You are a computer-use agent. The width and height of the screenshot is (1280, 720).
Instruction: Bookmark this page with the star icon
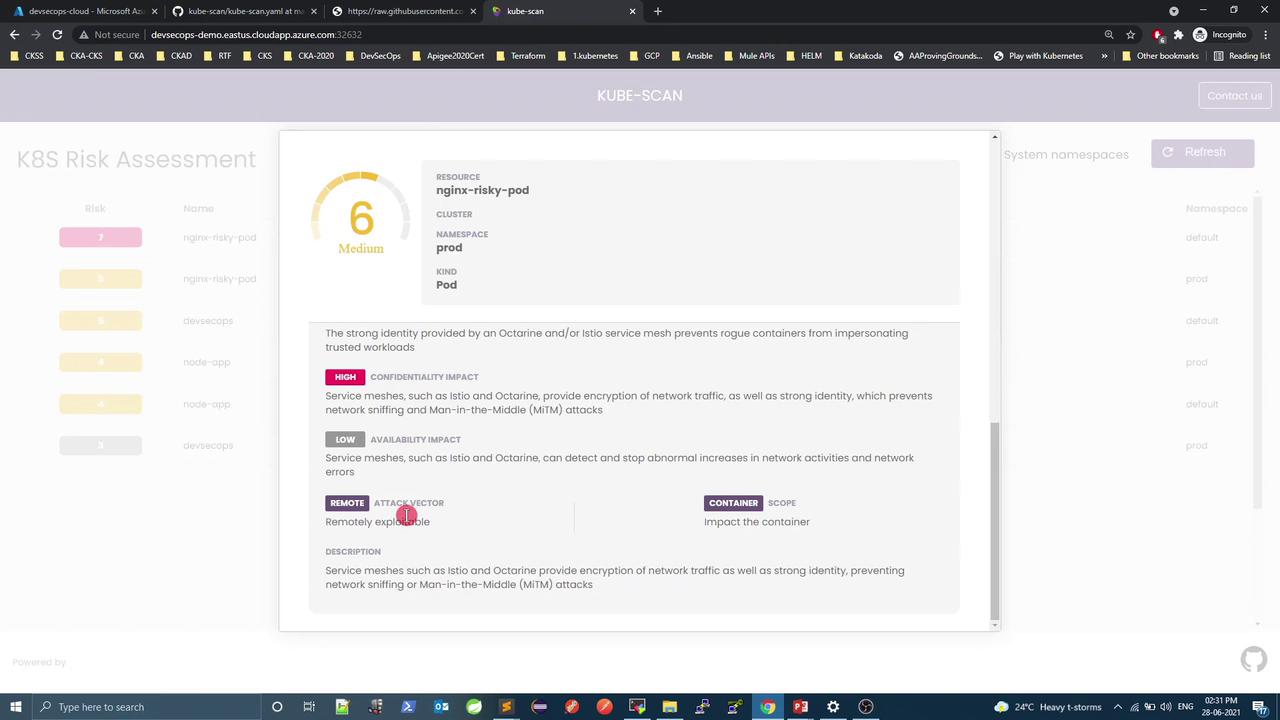(1131, 34)
